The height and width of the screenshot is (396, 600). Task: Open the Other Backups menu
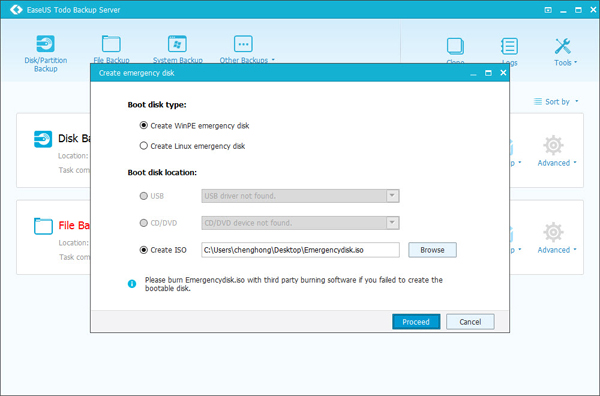(247, 49)
